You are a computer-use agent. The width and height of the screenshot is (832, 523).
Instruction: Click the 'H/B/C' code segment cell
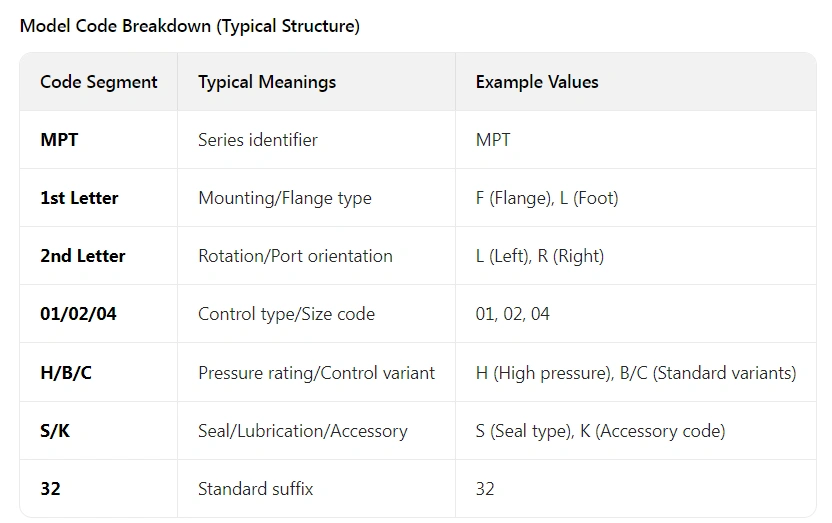(66, 373)
